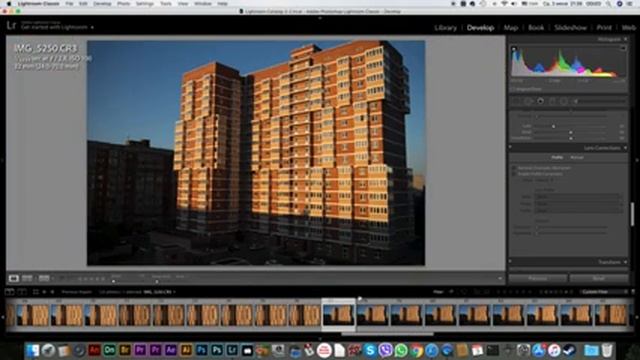Go back using filmstrip left arrow
Image resolution: width=640 pixels, height=360 pixels.
44,292
